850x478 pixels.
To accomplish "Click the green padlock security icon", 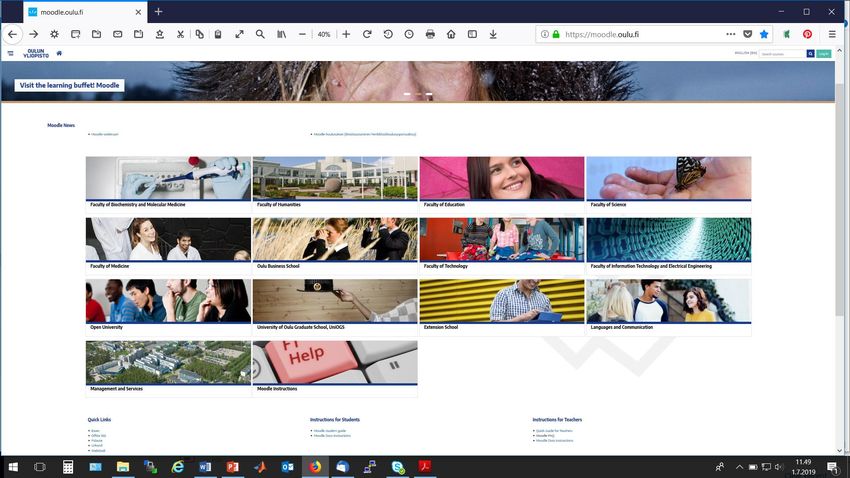I will tap(556, 34).
